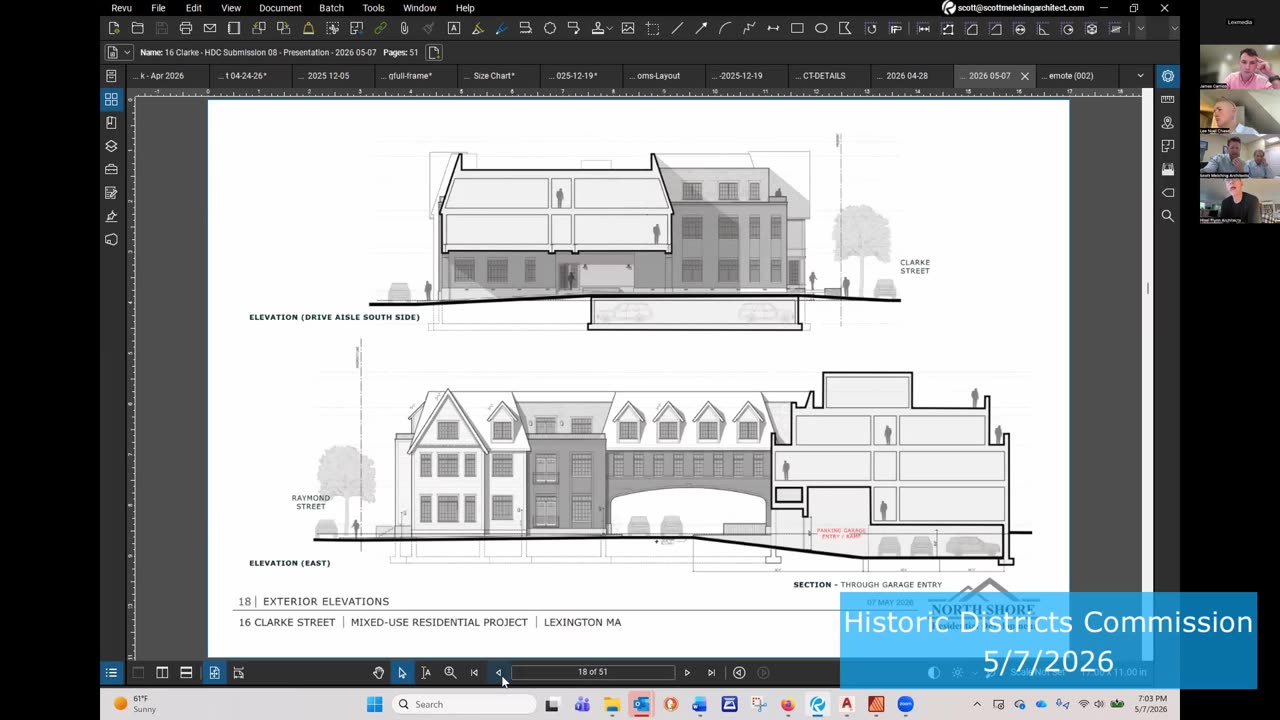Select the Text Box tool
Screen dimensions: 1280x720
(x=454, y=28)
